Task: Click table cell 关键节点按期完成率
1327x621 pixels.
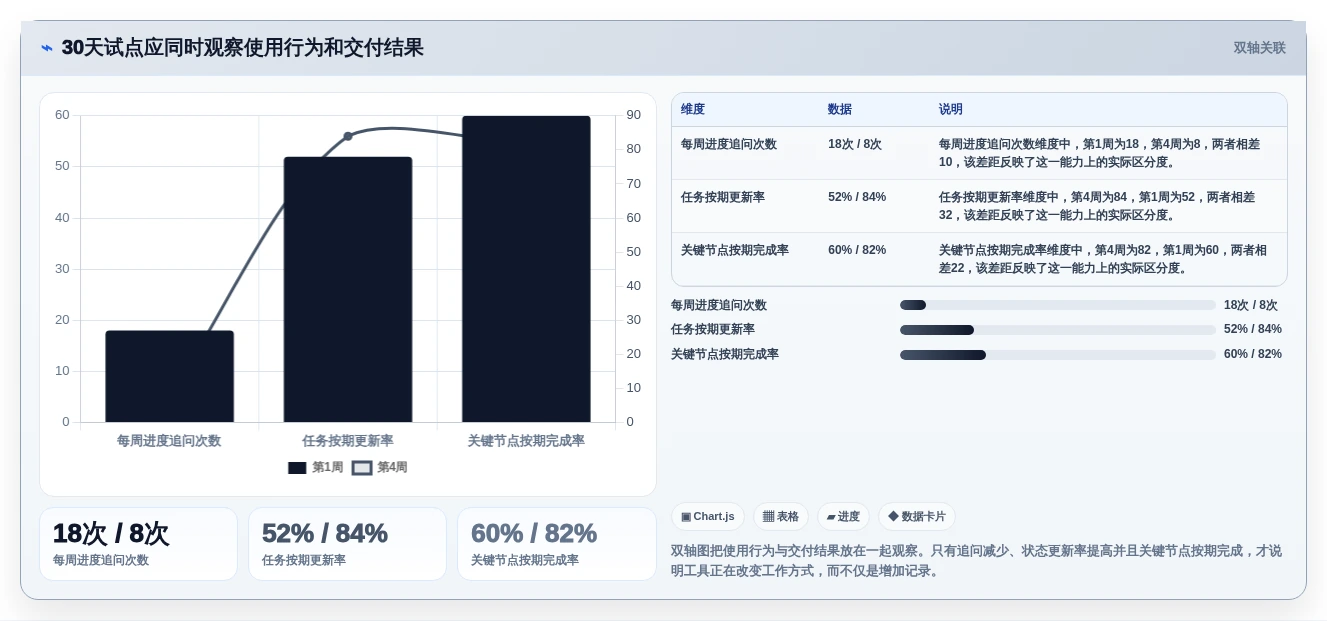Action: (735, 250)
